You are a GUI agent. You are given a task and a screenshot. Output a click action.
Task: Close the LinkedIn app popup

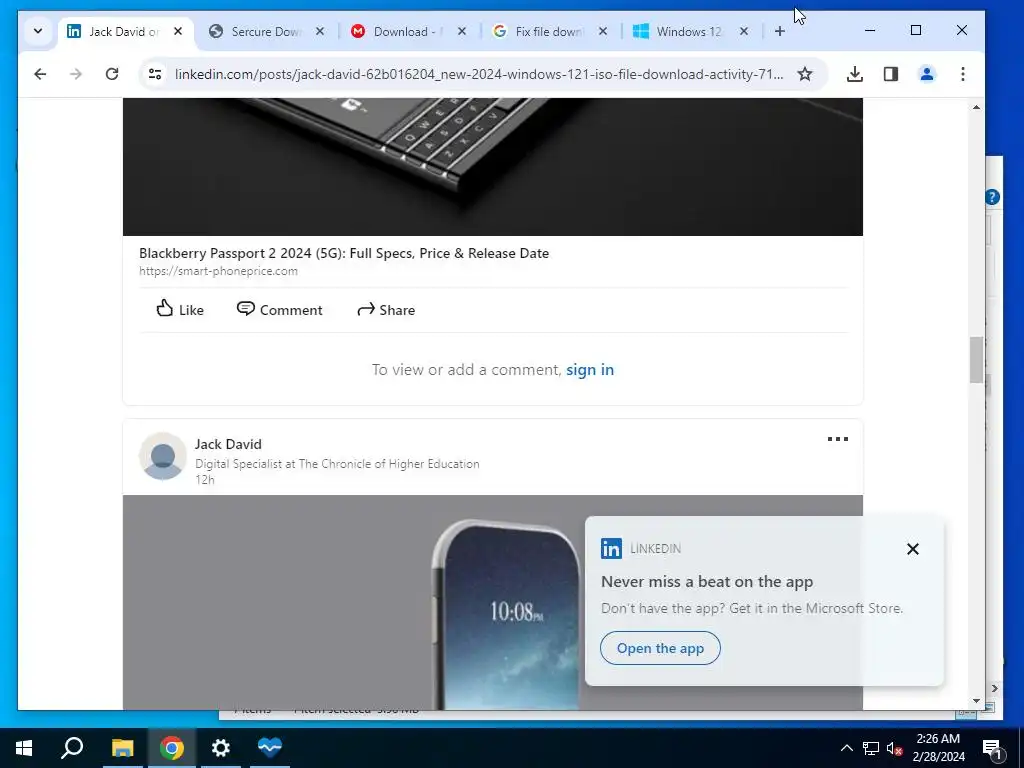(913, 549)
